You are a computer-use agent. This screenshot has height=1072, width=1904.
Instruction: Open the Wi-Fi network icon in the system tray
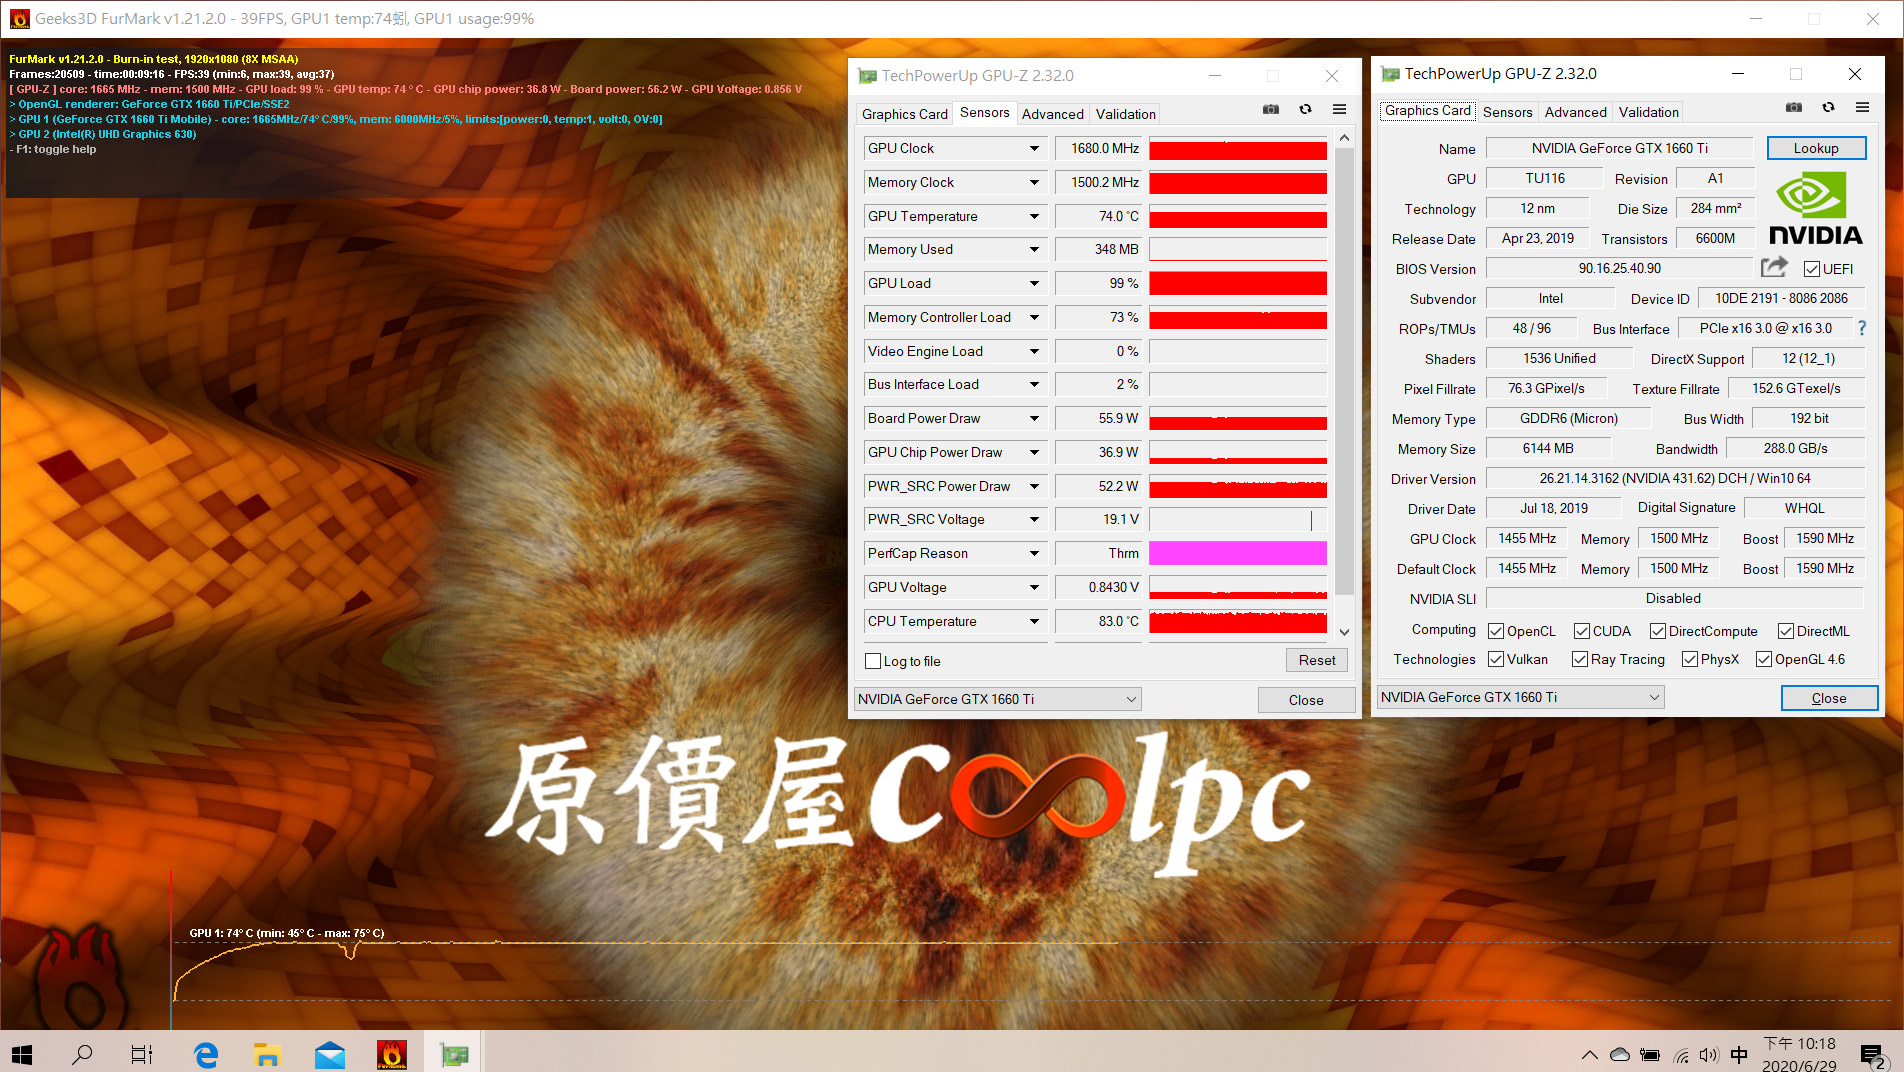point(1681,1055)
